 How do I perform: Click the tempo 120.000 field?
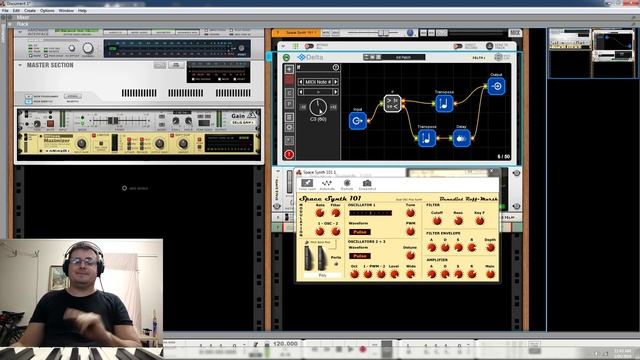(x=285, y=344)
